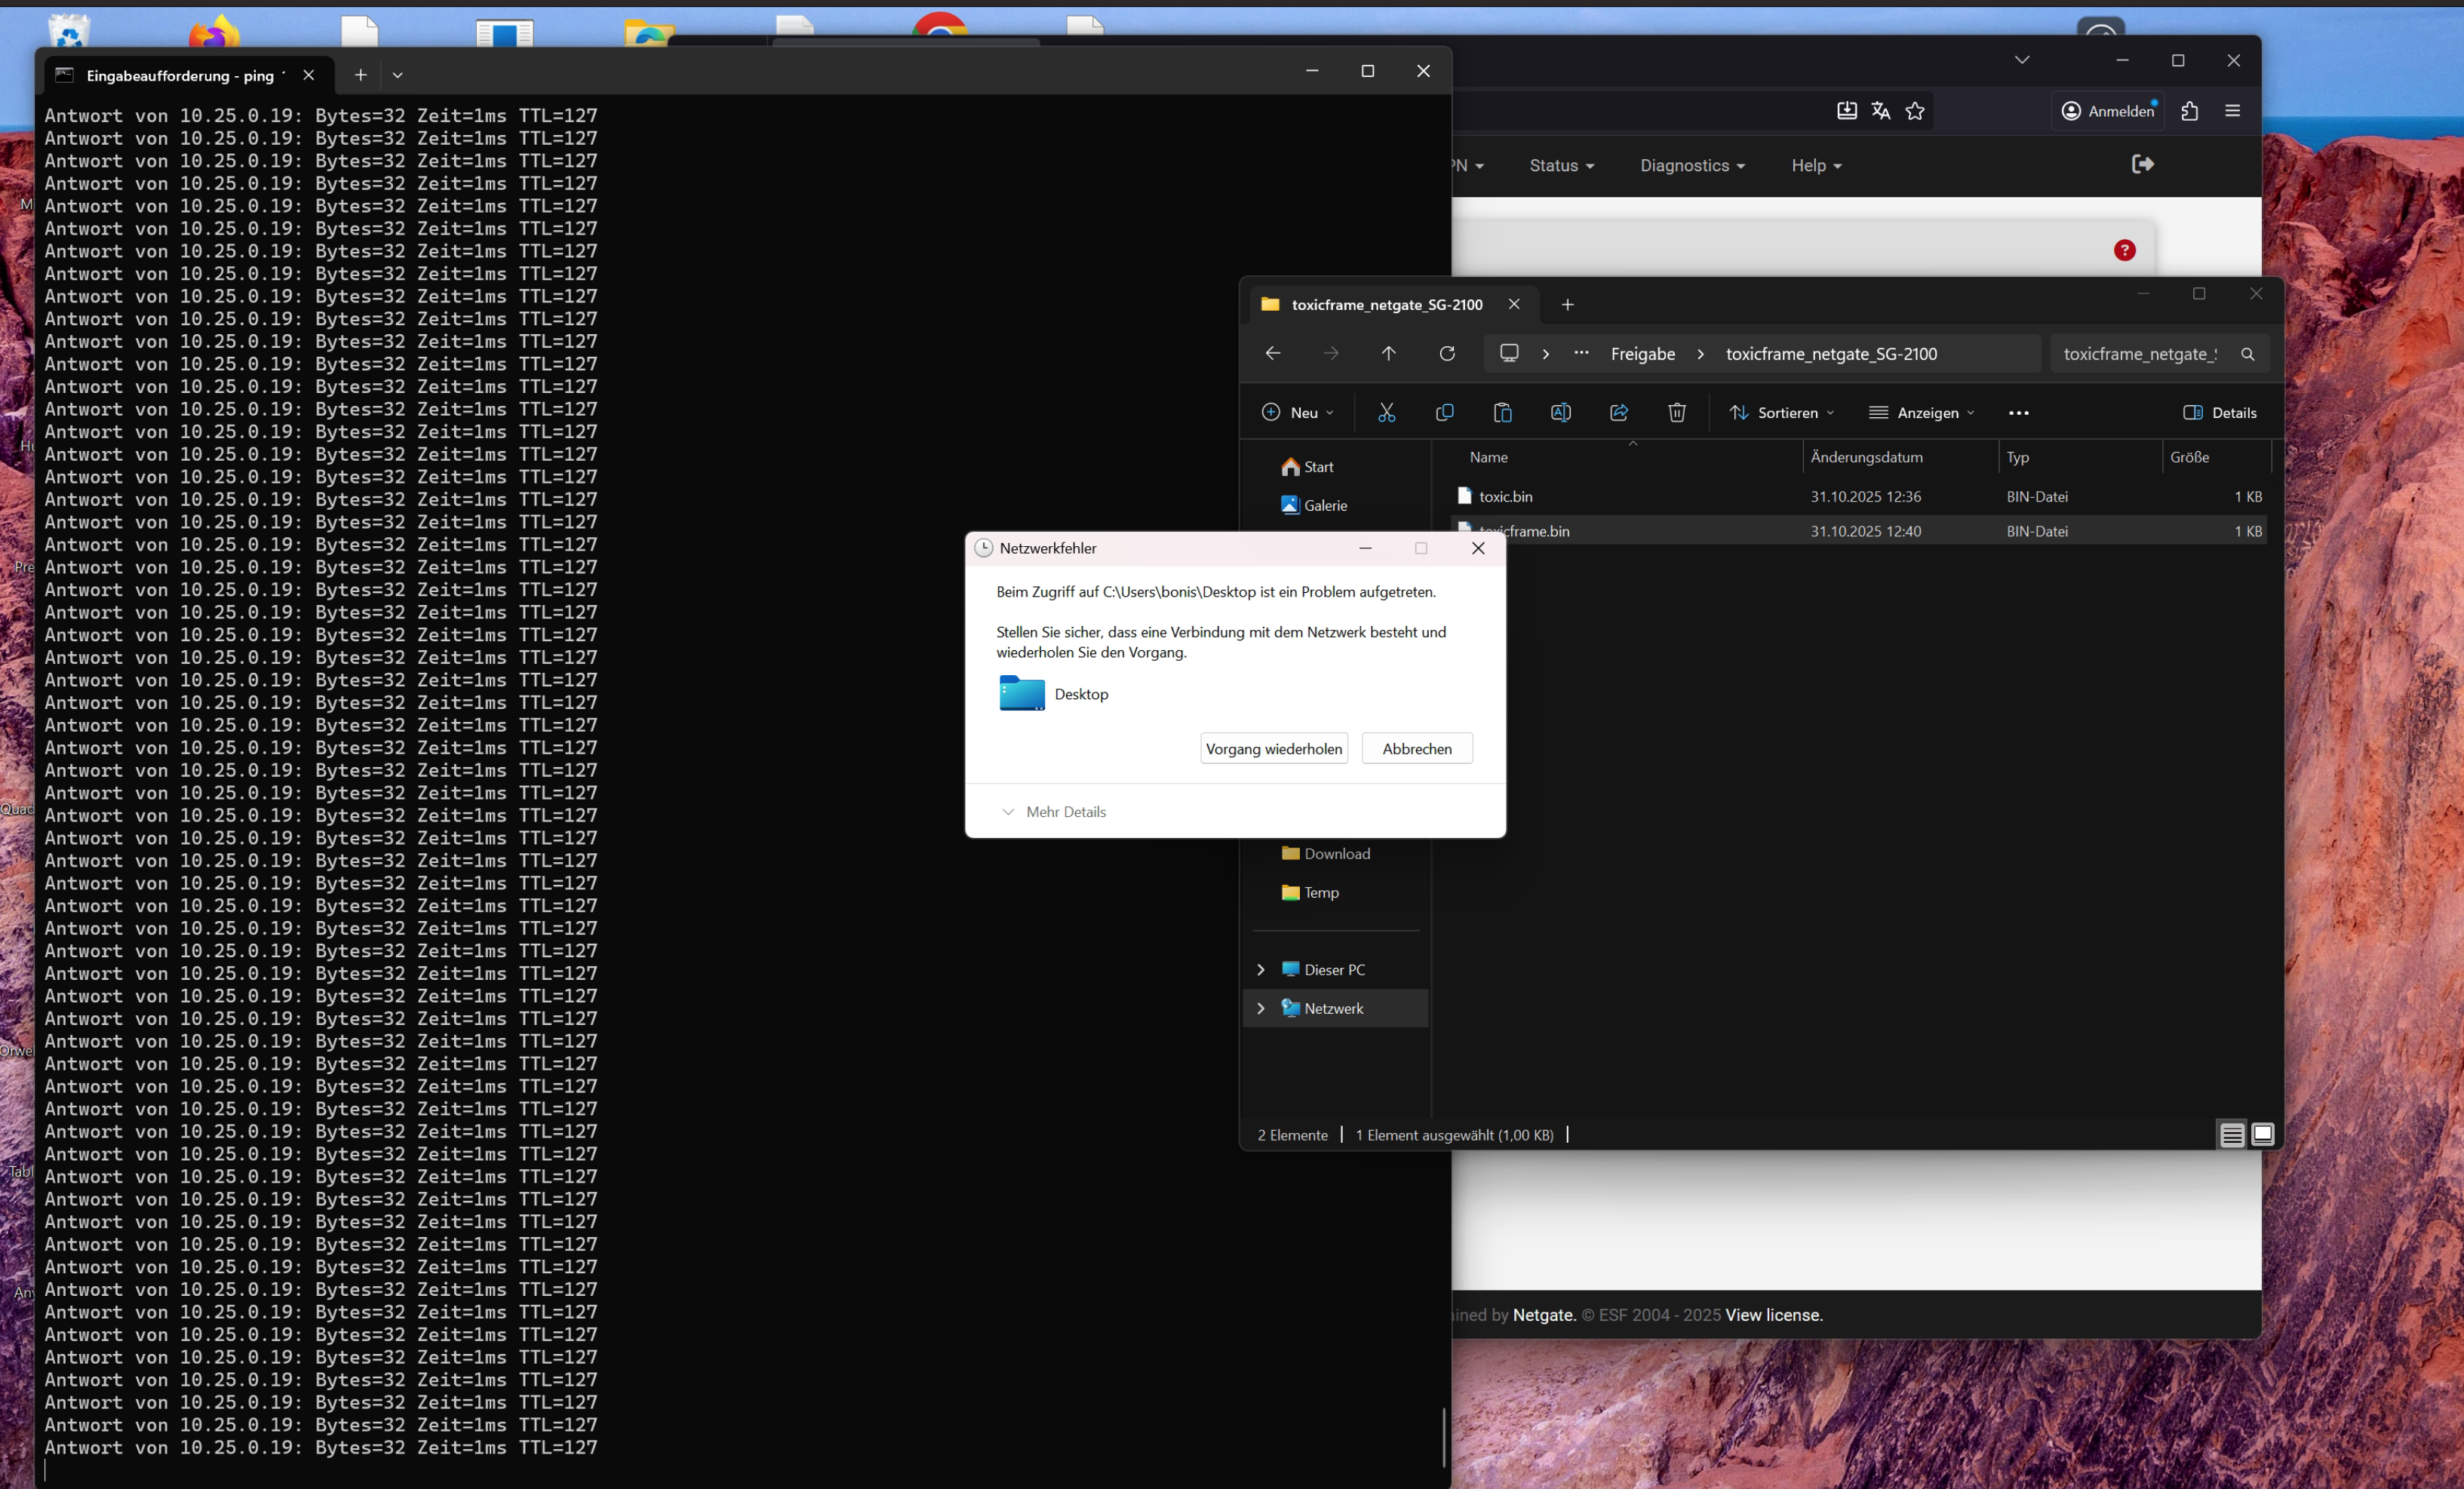Open the Diagnostics menu

click(1692, 165)
